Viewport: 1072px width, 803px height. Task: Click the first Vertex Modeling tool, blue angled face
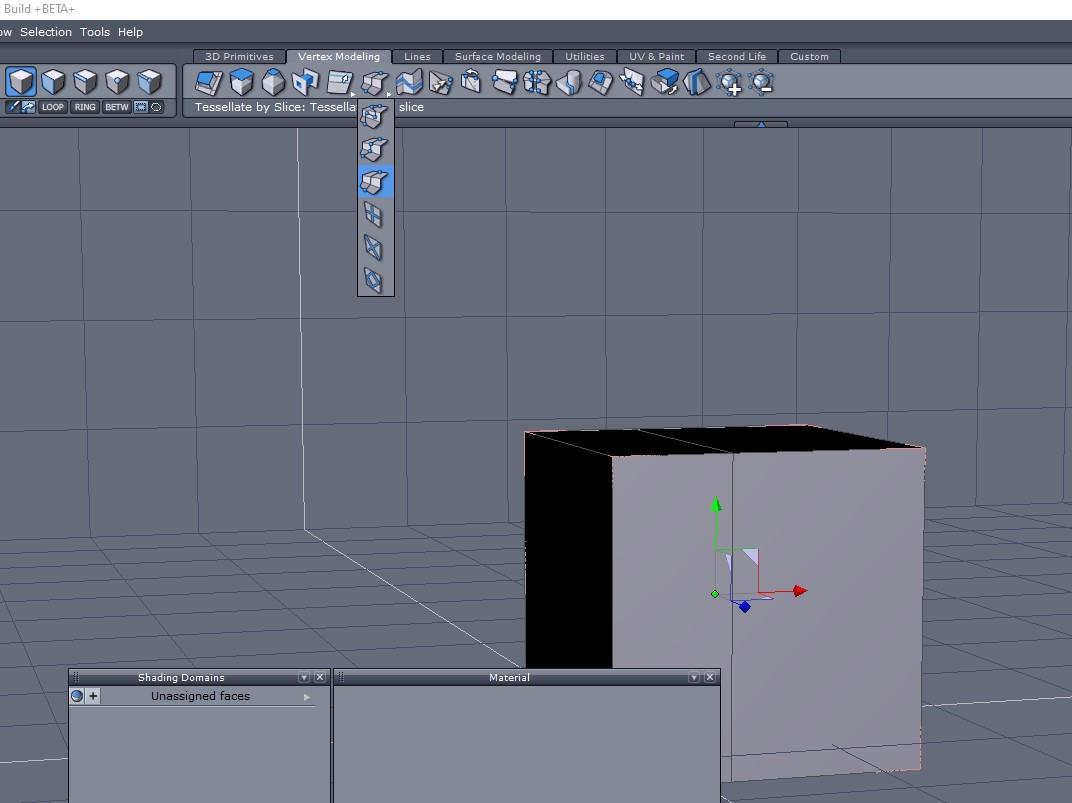pos(209,82)
